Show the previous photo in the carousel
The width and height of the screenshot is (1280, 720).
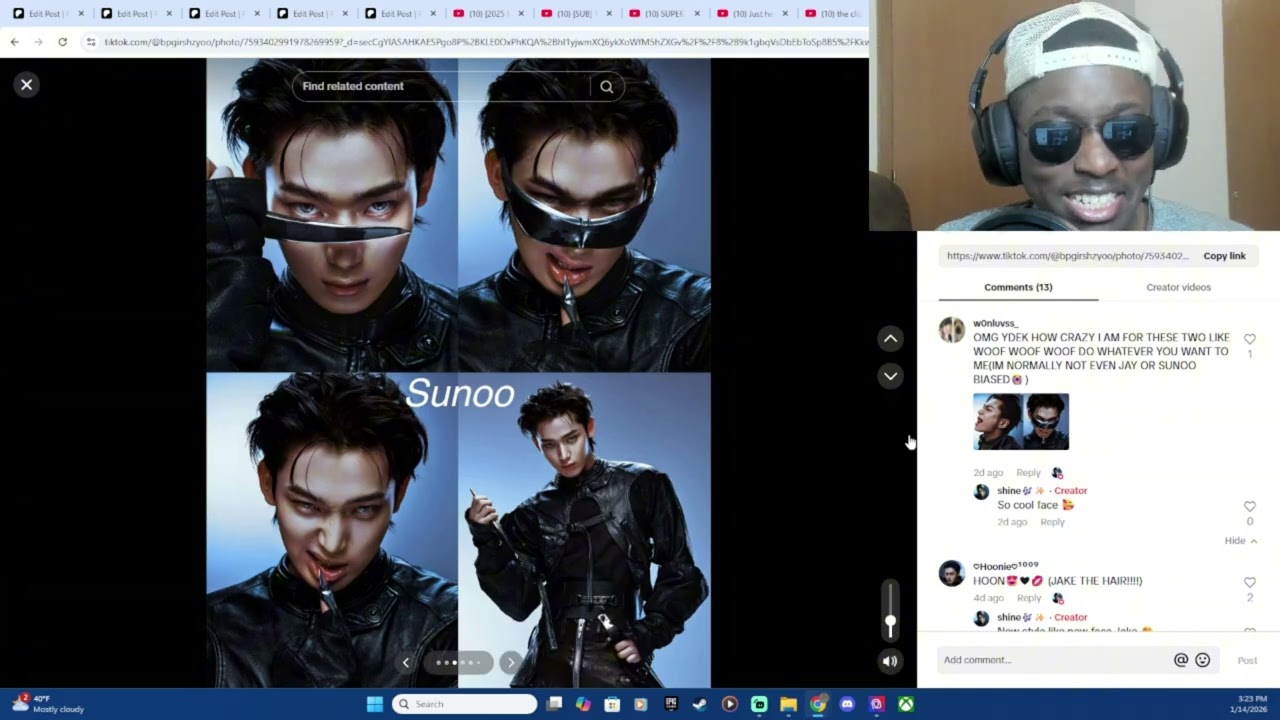[x=405, y=662]
